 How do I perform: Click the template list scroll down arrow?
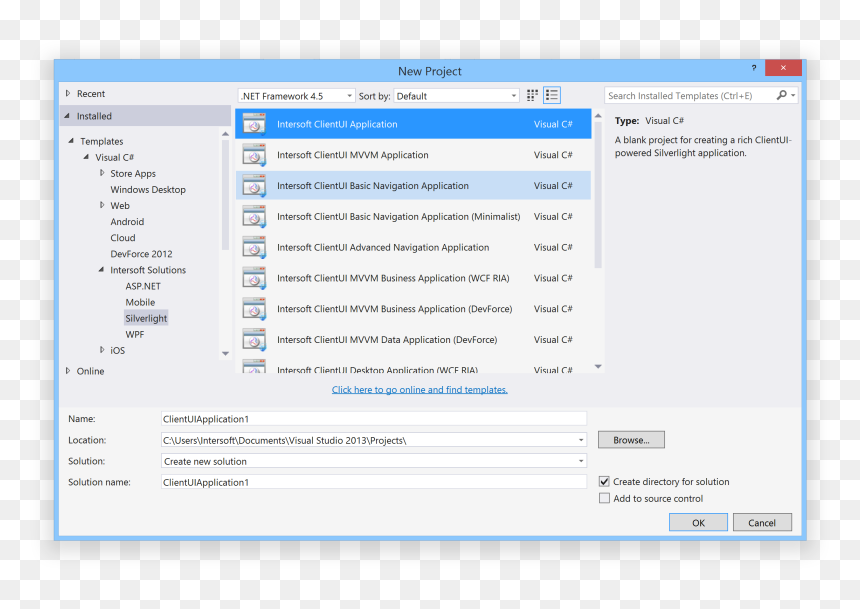coord(598,366)
